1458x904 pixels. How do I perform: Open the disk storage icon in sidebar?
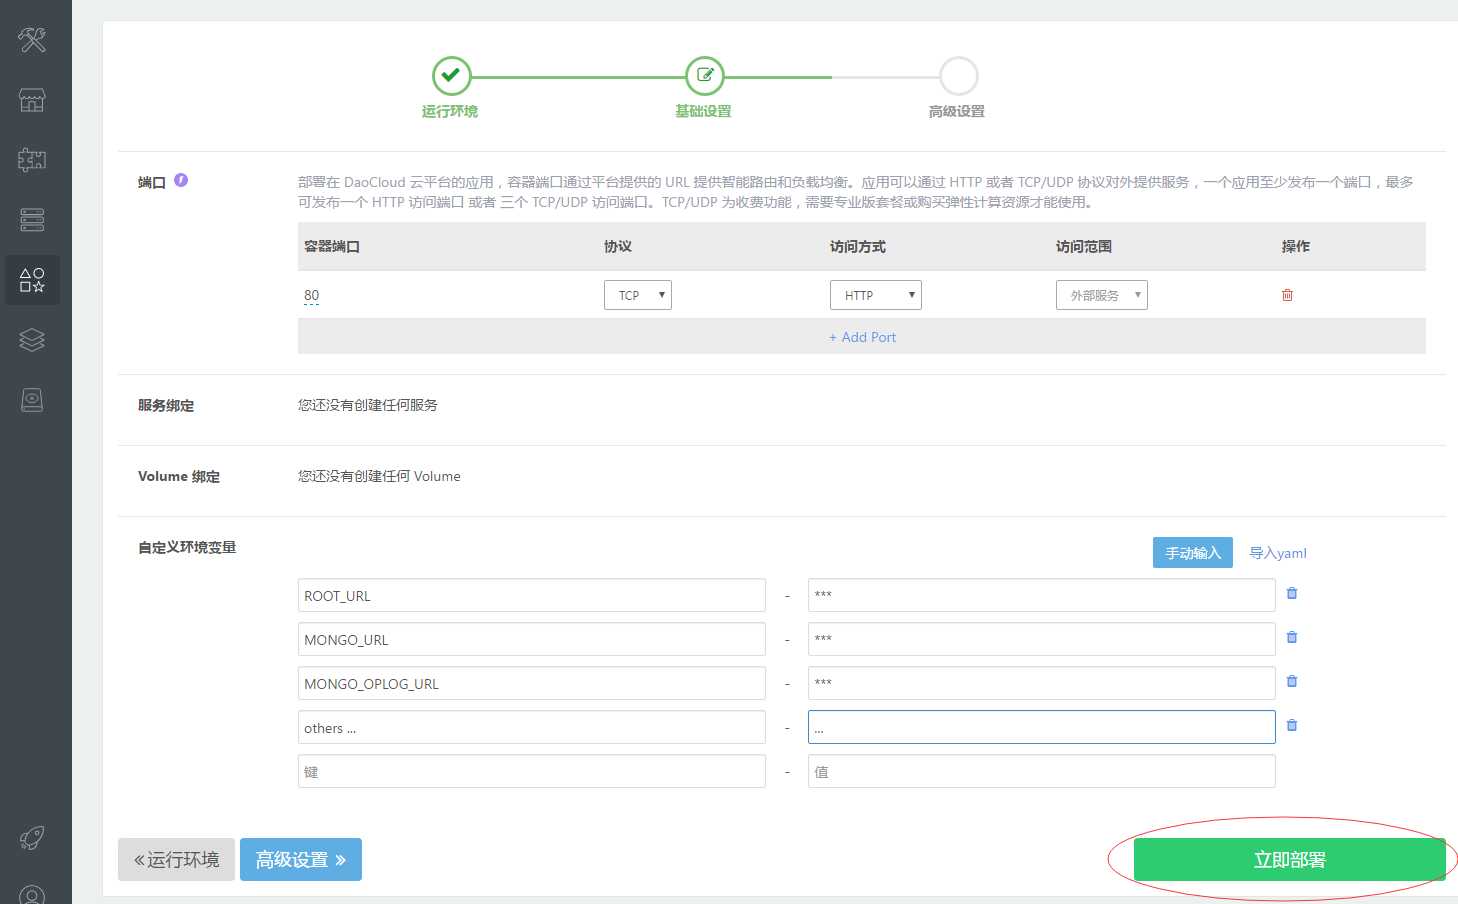[32, 400]
